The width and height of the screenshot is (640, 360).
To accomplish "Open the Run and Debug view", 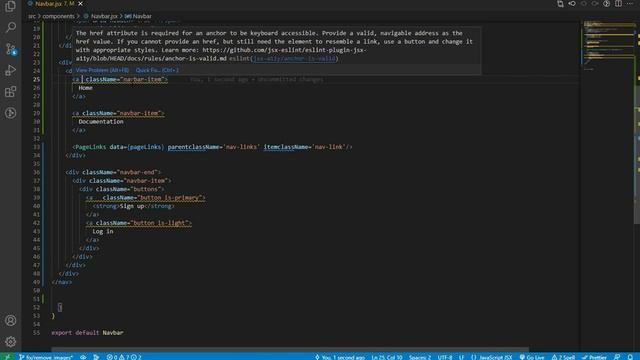I will tap(11, 70).
